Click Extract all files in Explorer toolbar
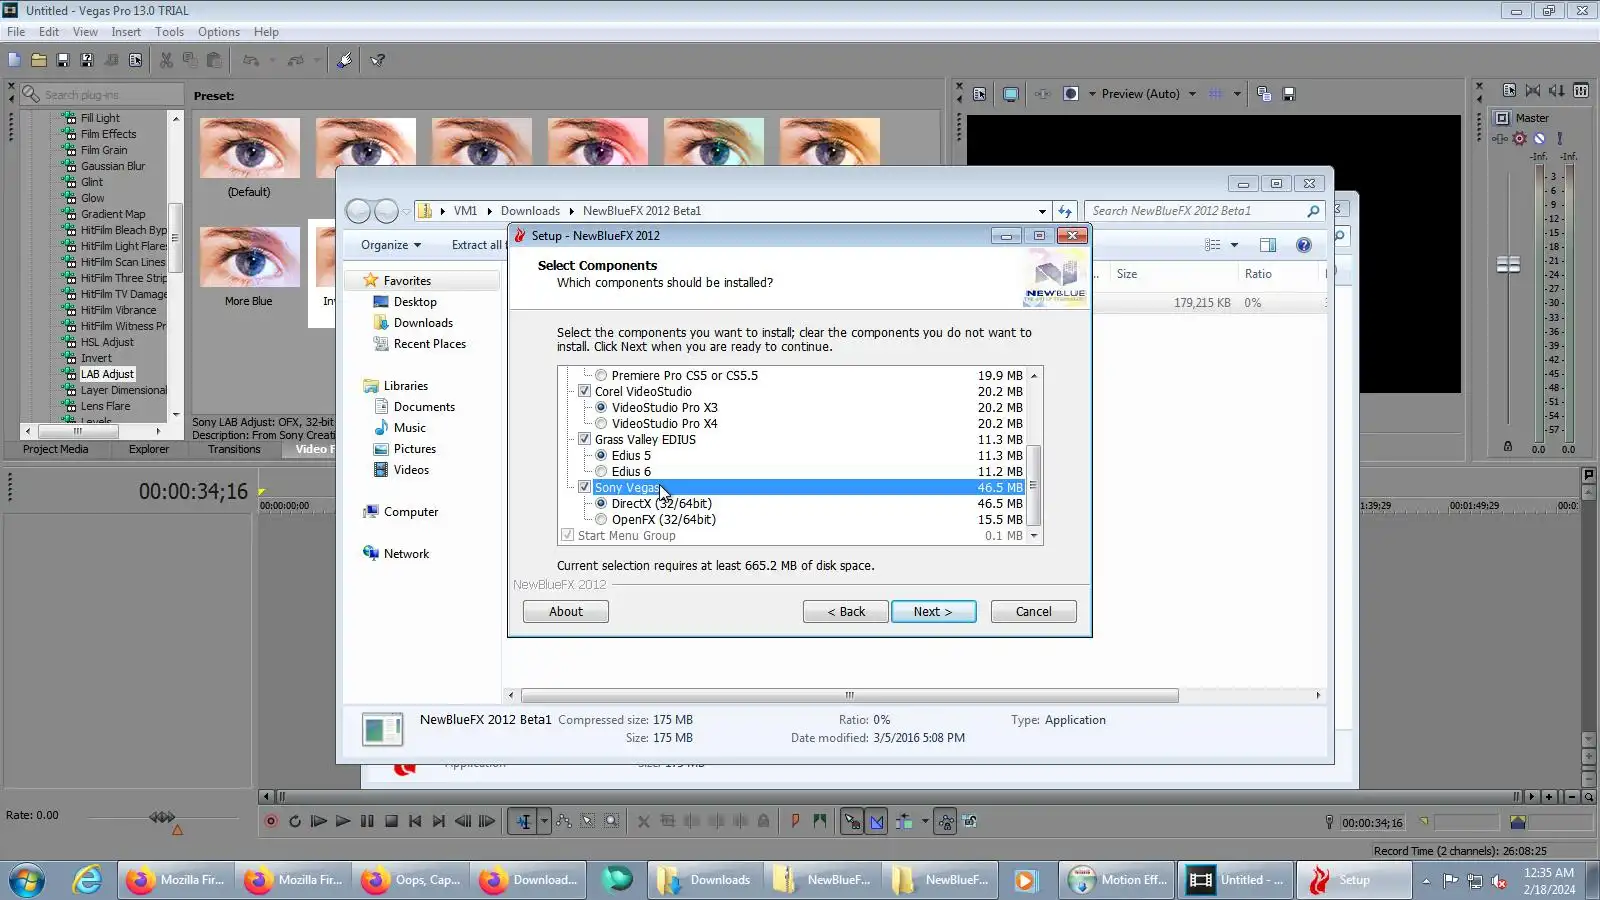1600x900 pixels. point(477,245)
